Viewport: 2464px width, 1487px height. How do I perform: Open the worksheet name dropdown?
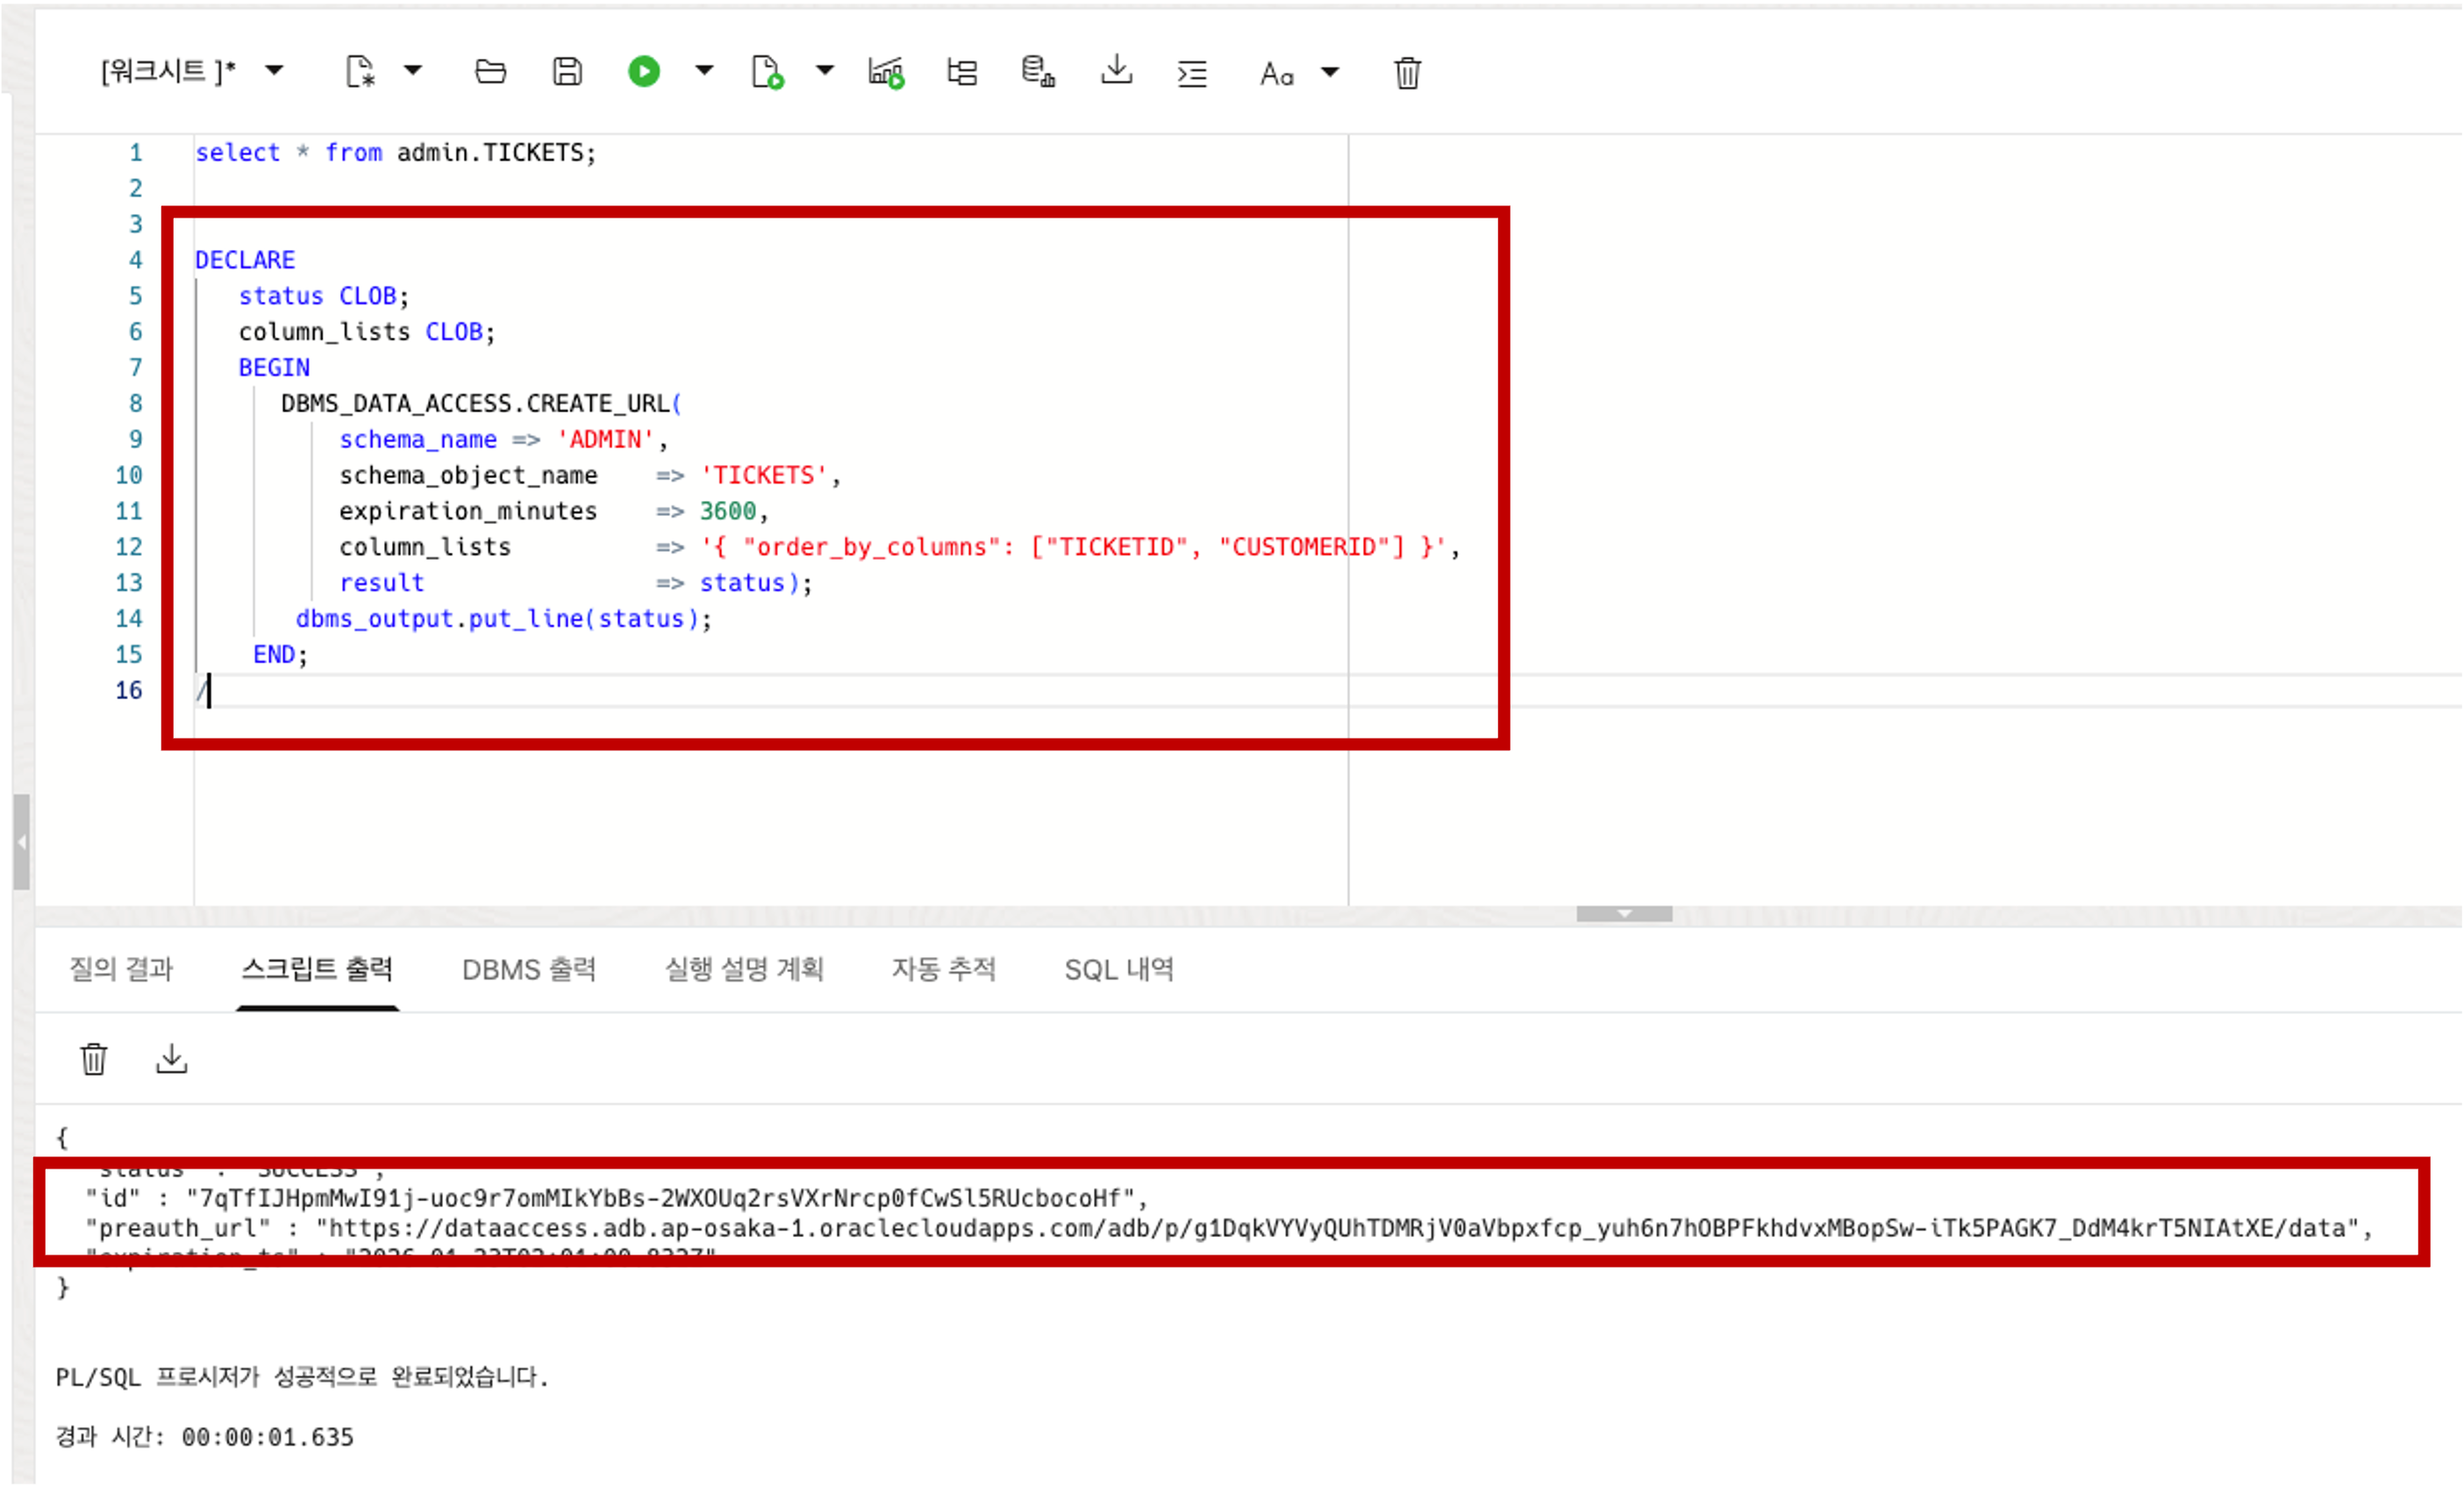click(x=275, y=71)
